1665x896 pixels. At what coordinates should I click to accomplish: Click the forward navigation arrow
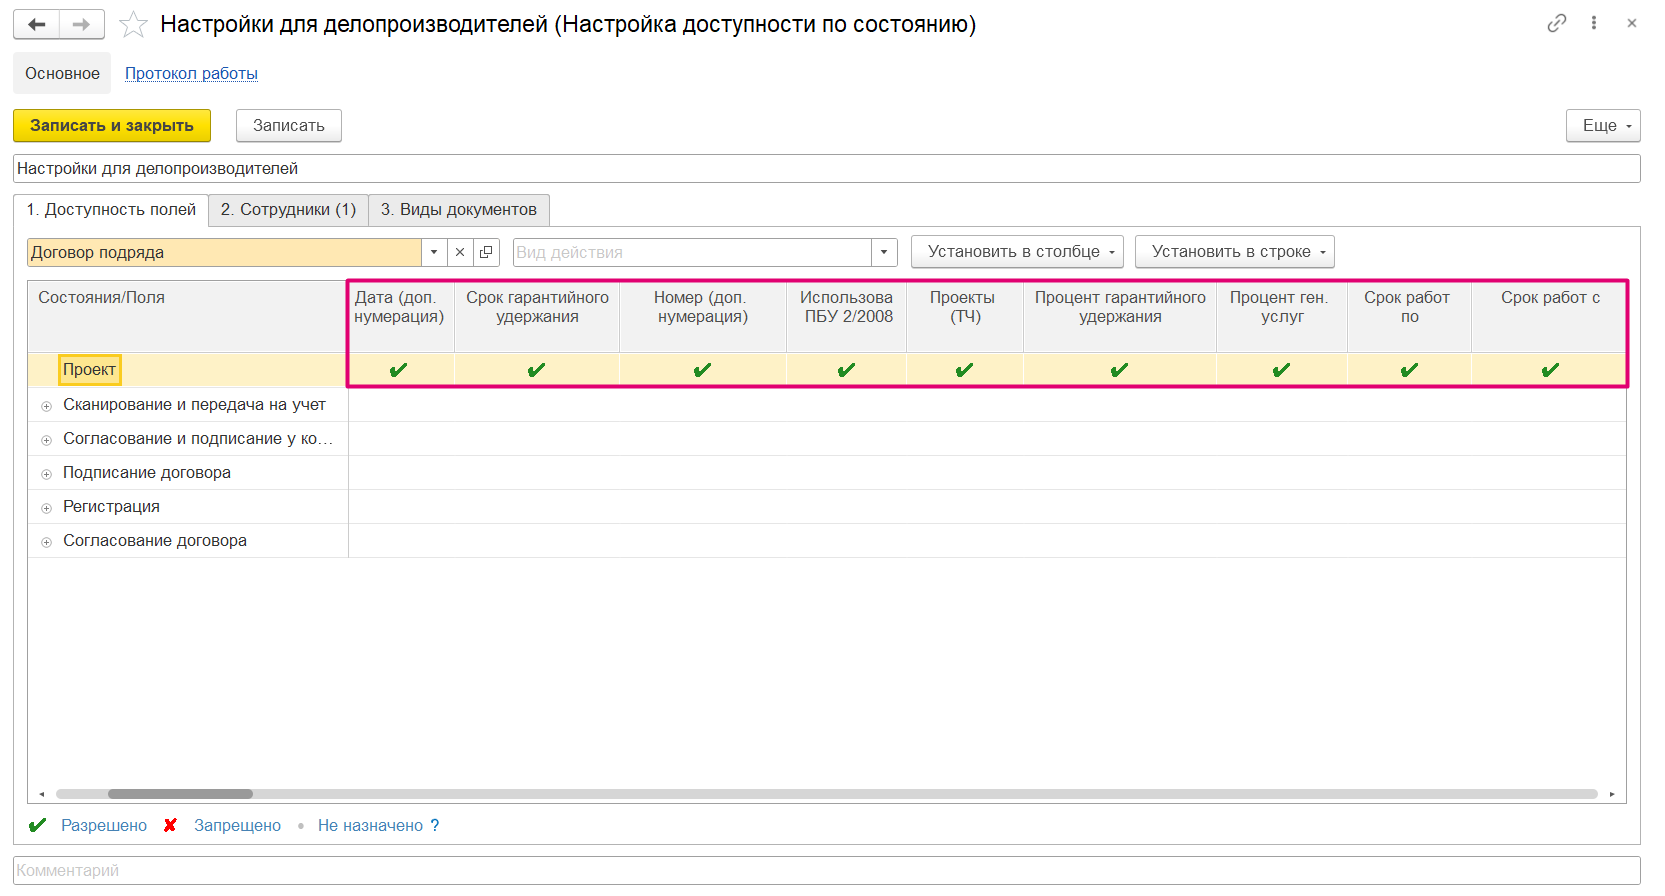click(82, 24)
